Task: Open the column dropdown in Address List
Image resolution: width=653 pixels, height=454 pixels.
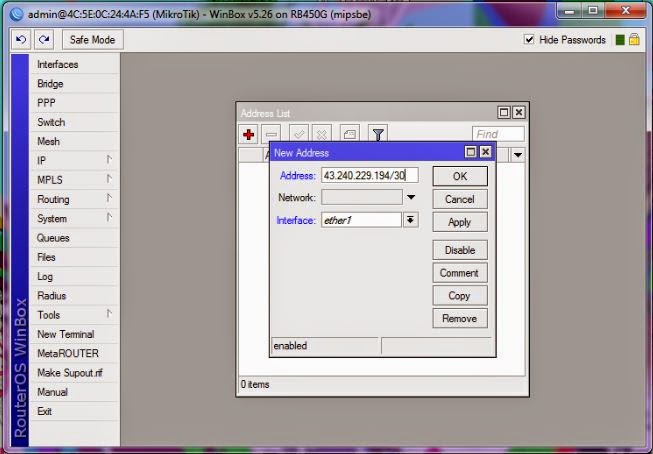Action: point(518,155)
